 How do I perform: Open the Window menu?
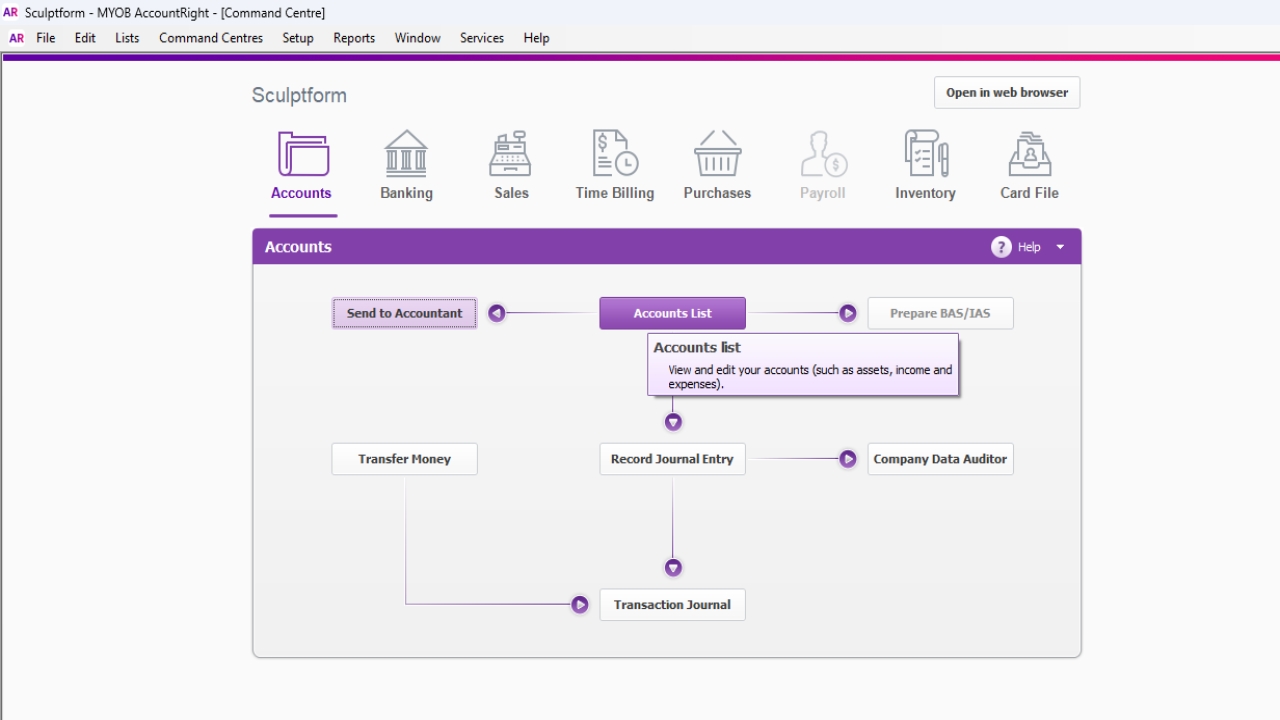click(x=417, y=38)
